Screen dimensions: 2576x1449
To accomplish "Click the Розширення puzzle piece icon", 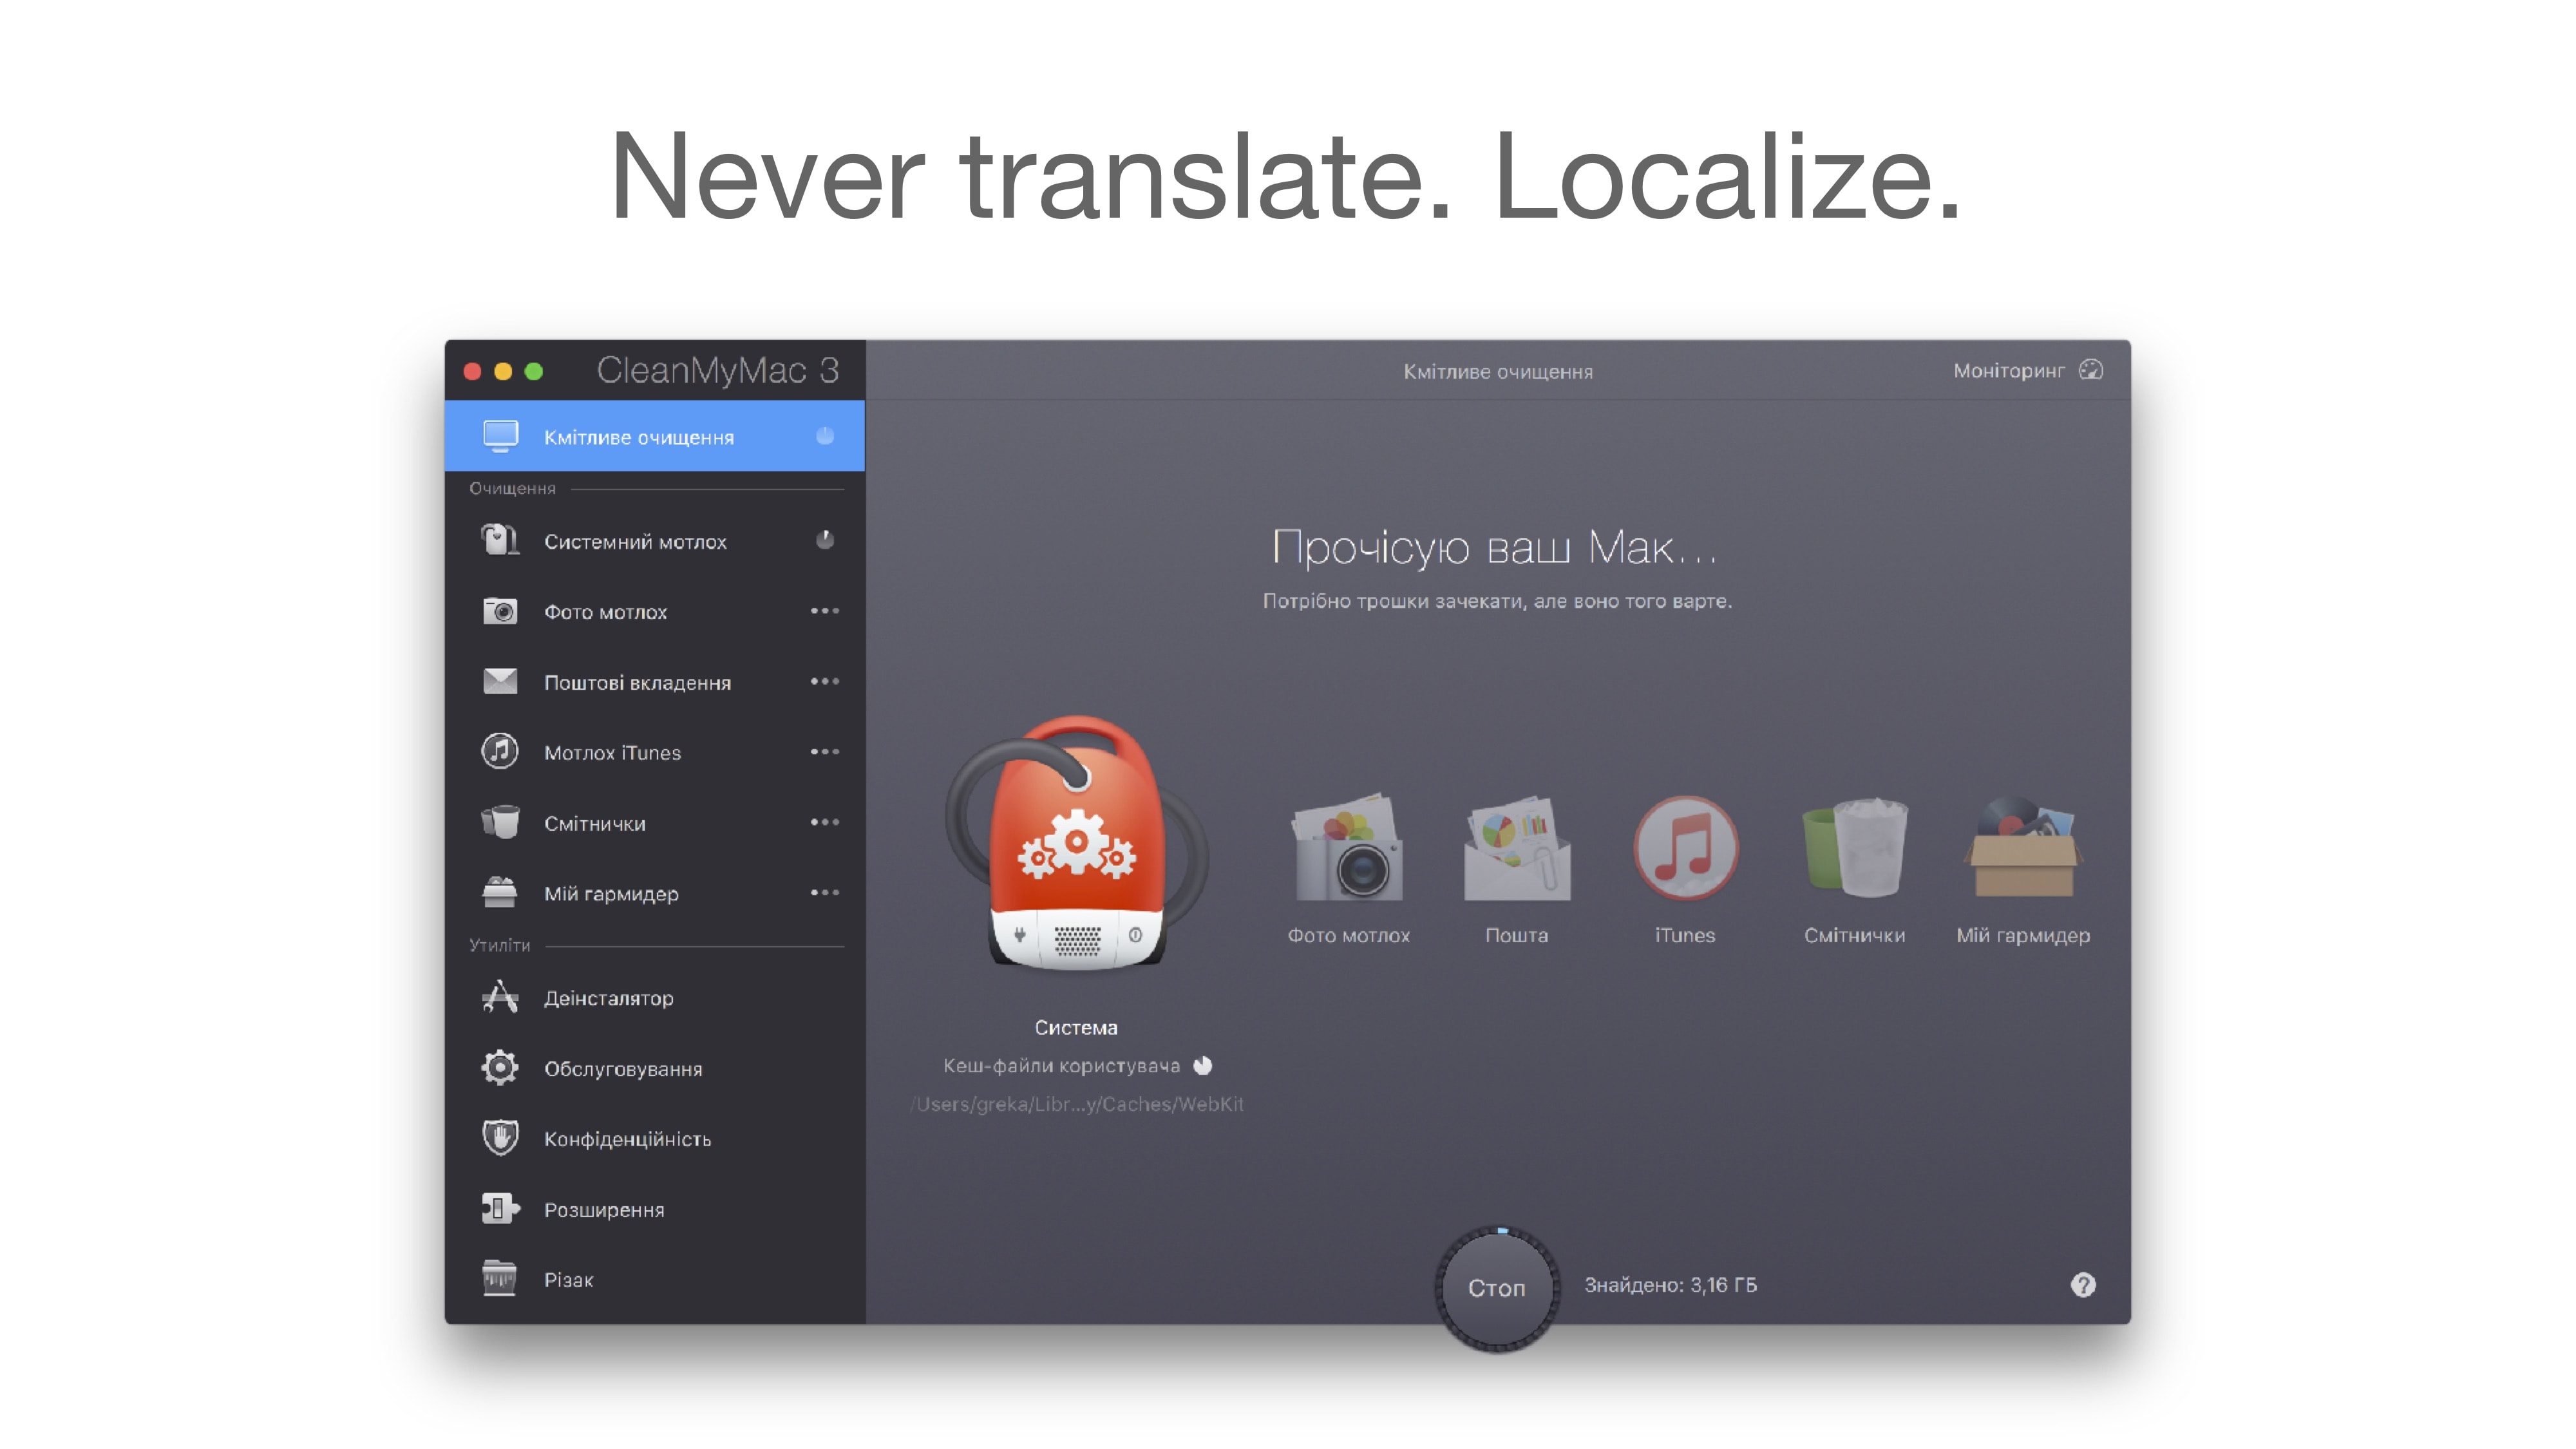I will (x=500, y=1209).
